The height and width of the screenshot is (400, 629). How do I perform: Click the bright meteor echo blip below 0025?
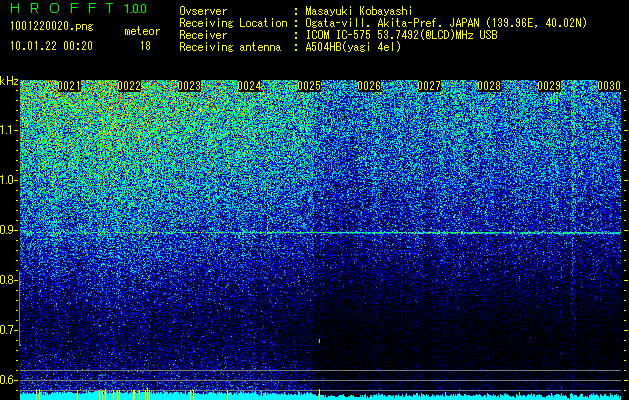click(319, 341)
